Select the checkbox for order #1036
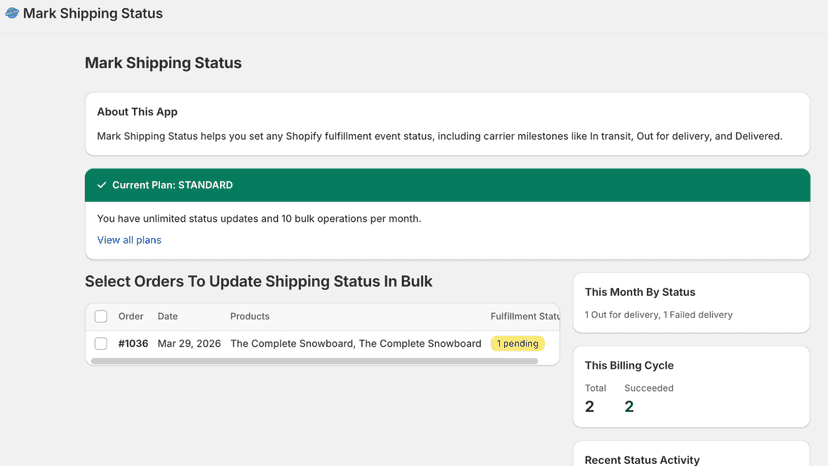This screenshot has height=466, width=828. point(101,343)
